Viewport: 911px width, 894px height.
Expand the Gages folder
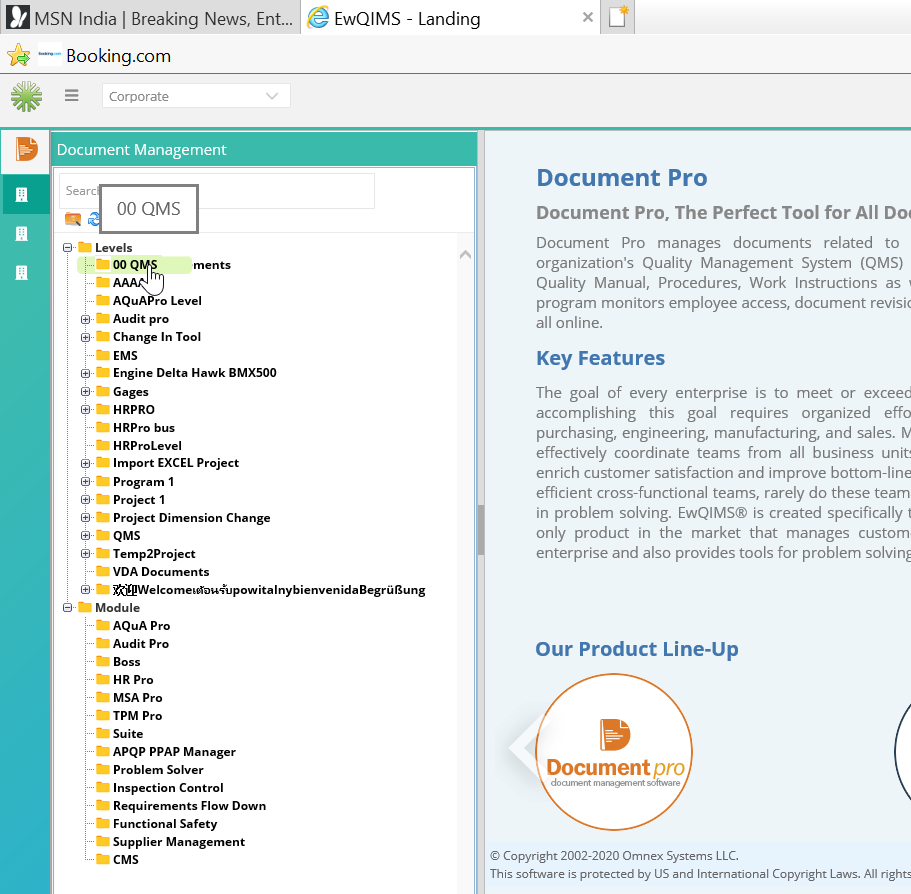pyautogui.click(x=85, y=392)
